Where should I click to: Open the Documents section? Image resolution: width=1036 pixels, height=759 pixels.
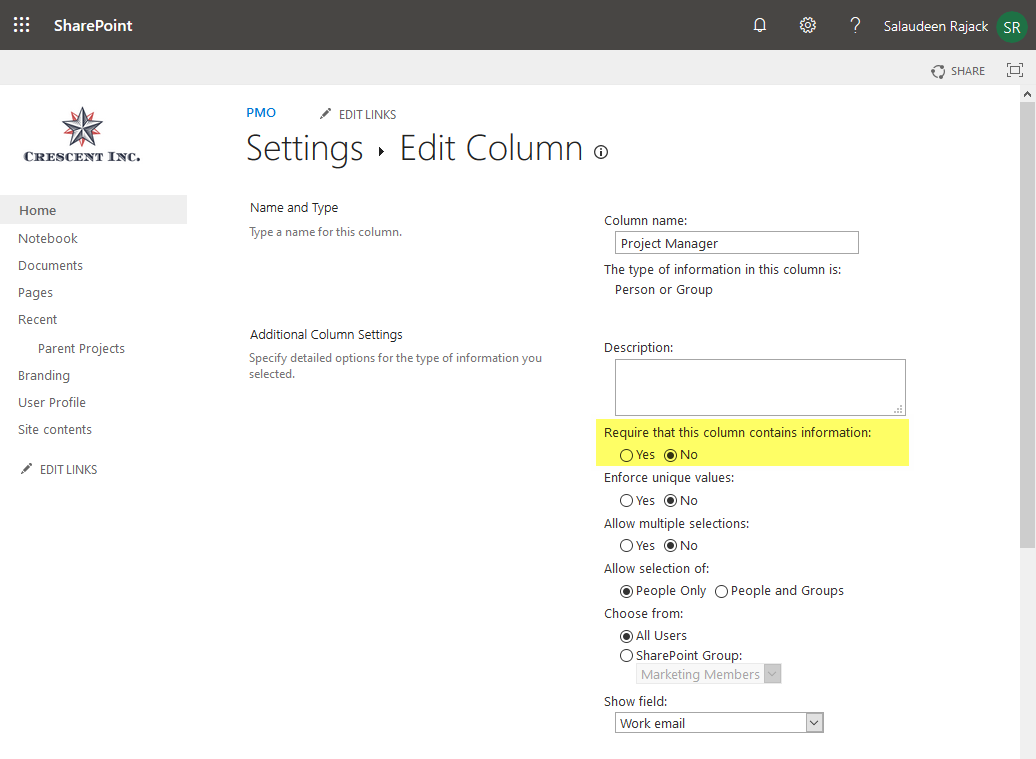[x=50, y=265]
